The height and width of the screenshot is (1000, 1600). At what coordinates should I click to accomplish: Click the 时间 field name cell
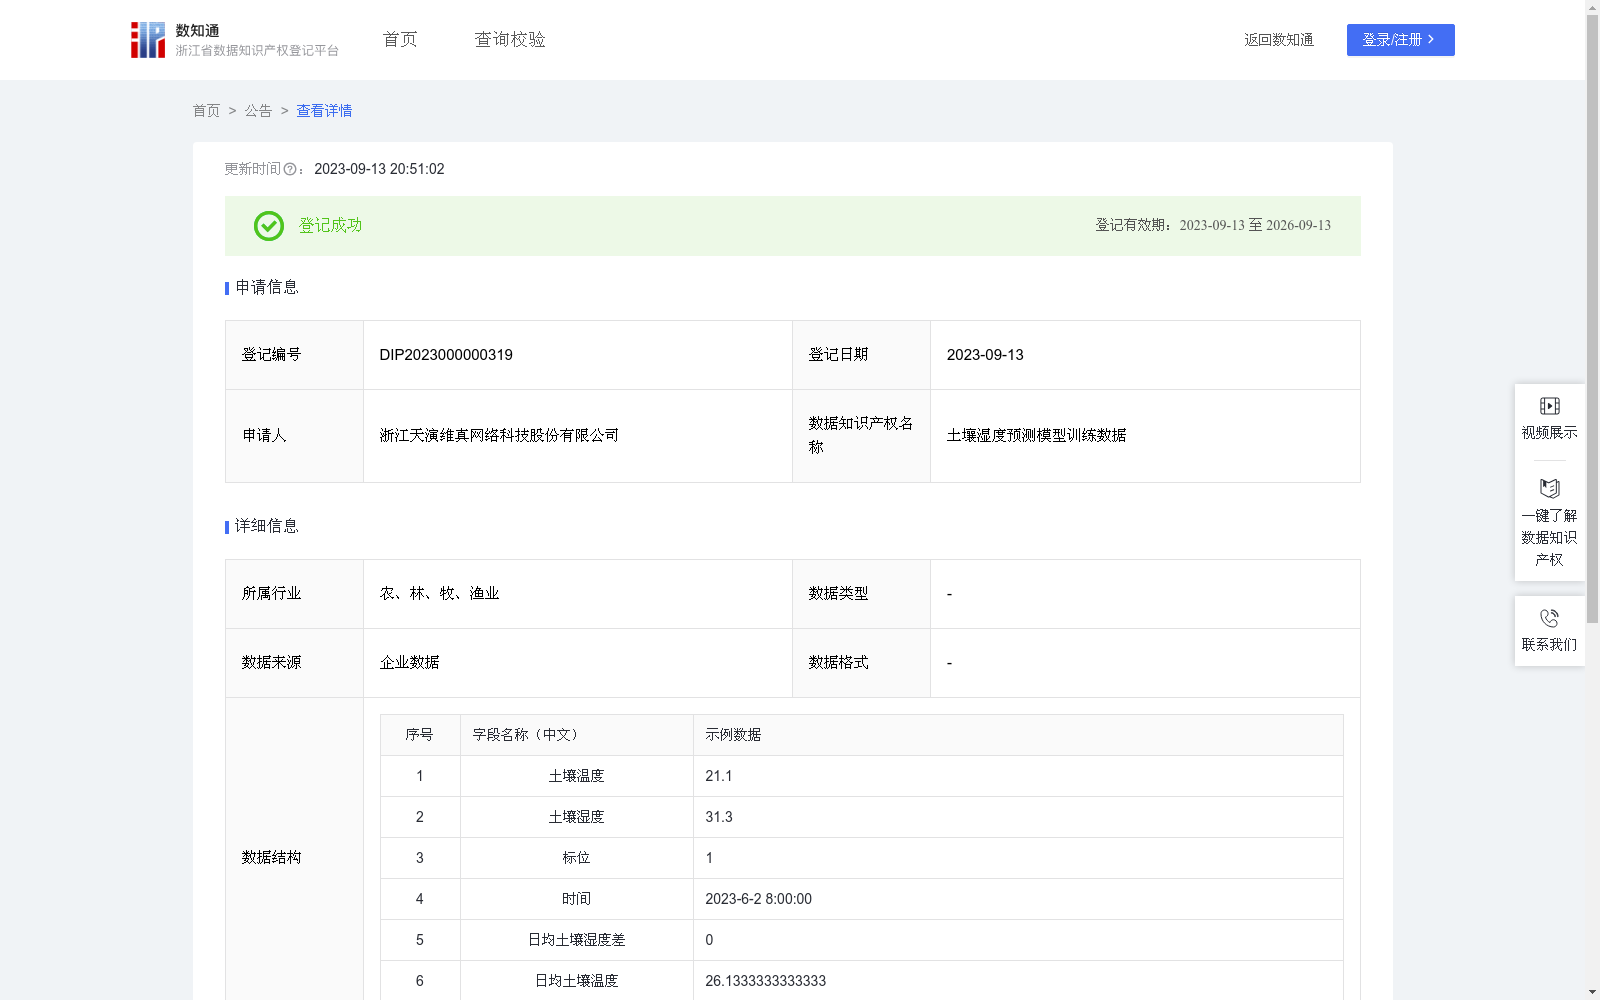(x=576, y=899)
